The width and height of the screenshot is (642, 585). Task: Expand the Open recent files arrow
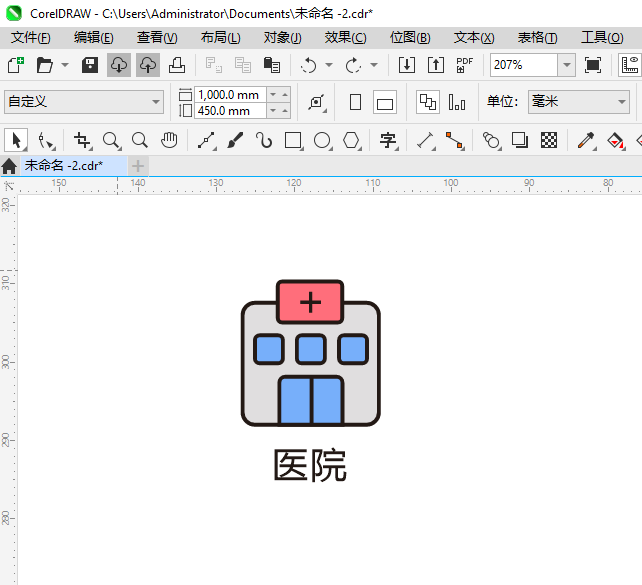pos(65,65)
